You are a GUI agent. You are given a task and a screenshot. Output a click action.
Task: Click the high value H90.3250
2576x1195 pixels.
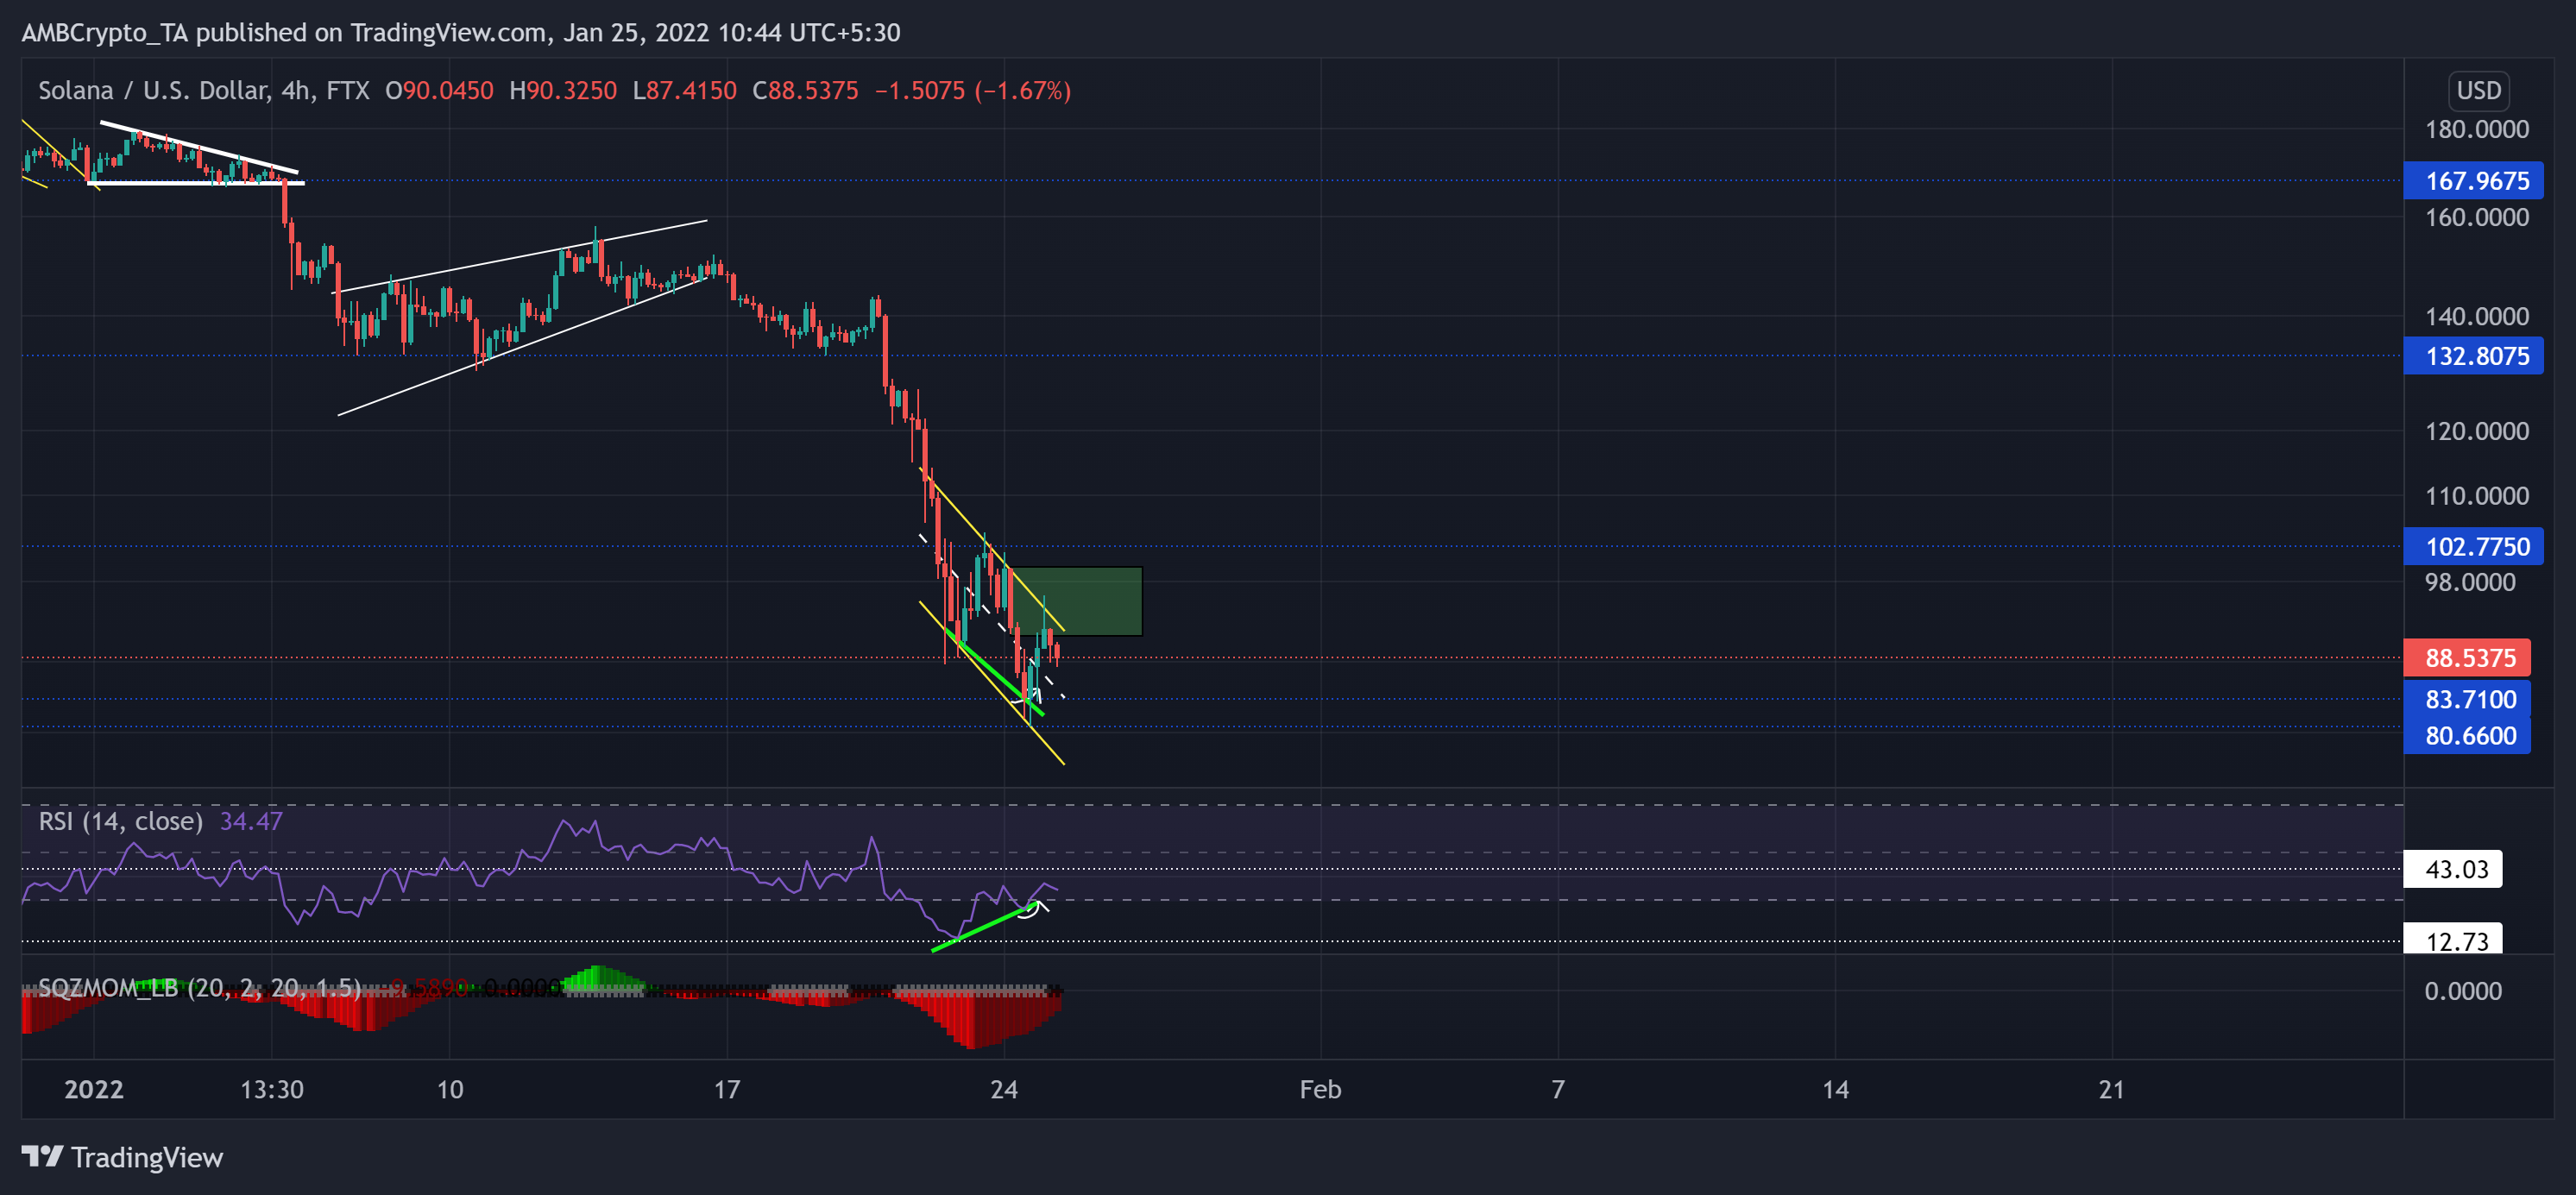pos(563,91)
